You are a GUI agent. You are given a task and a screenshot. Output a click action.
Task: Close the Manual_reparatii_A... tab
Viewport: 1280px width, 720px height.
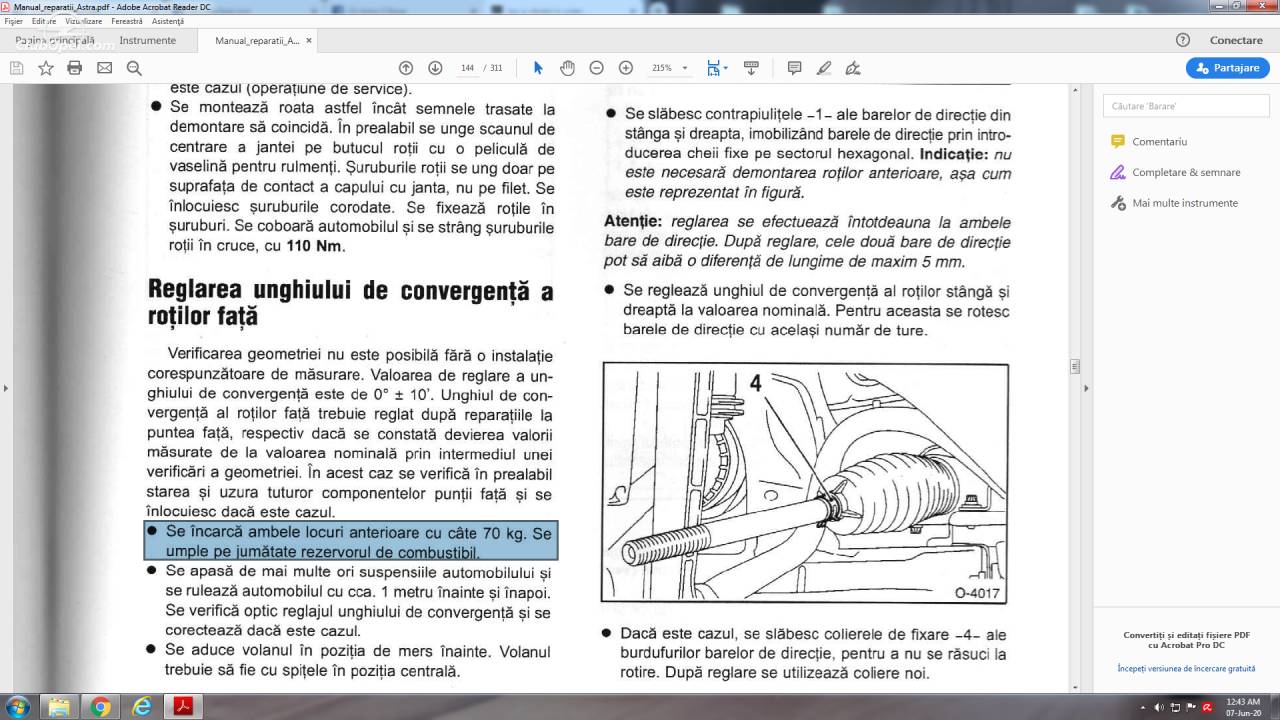[x=309, y=41]
